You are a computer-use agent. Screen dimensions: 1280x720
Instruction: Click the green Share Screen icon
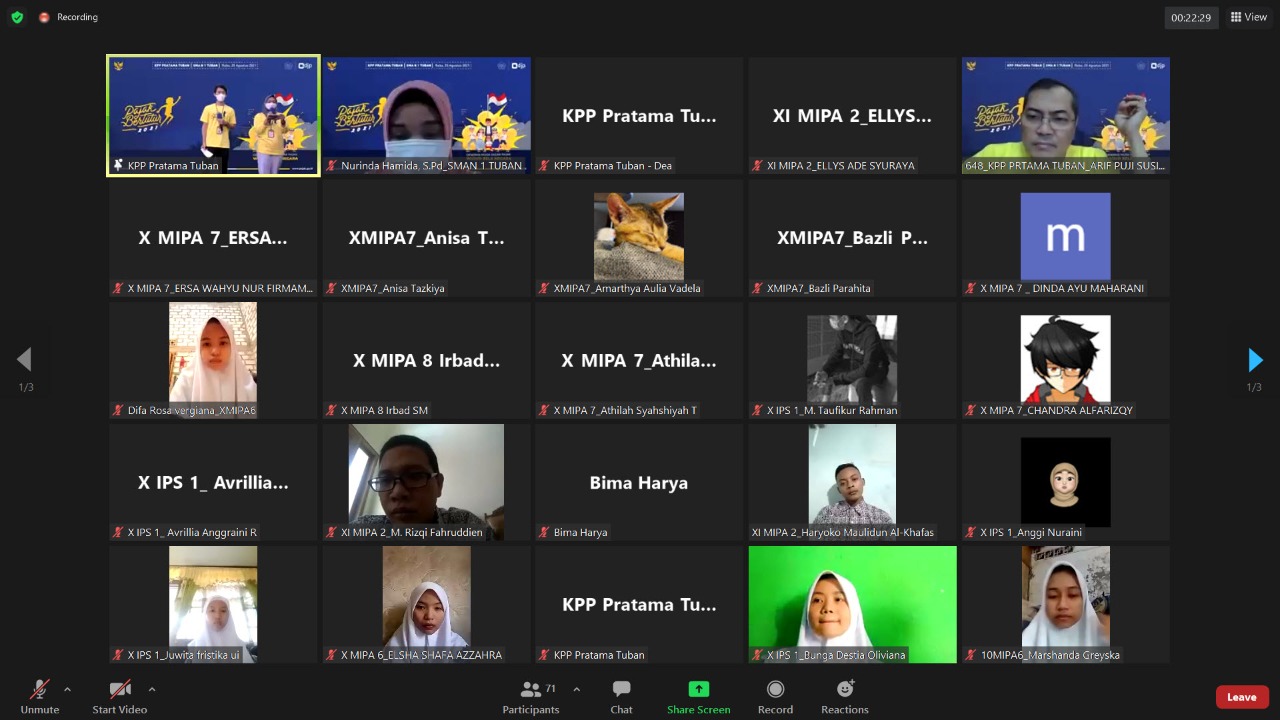(698, 689)
